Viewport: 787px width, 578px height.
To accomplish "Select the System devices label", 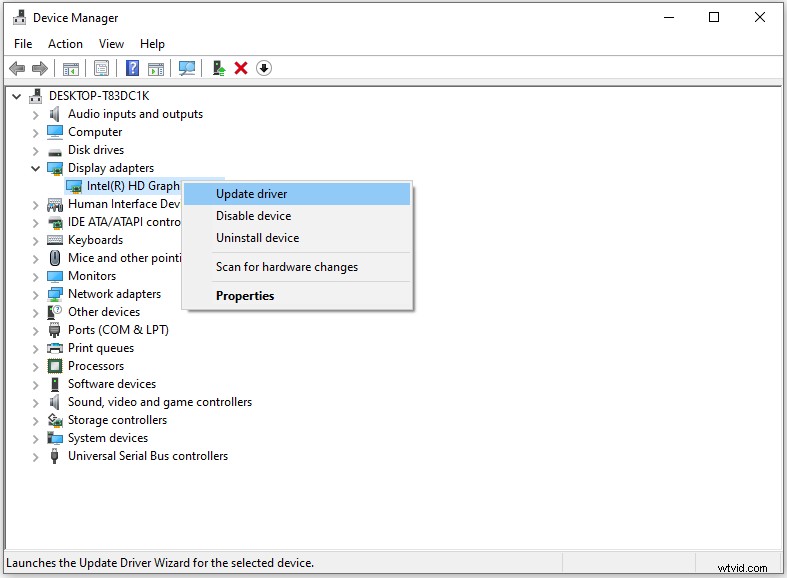I will point(108,438).
